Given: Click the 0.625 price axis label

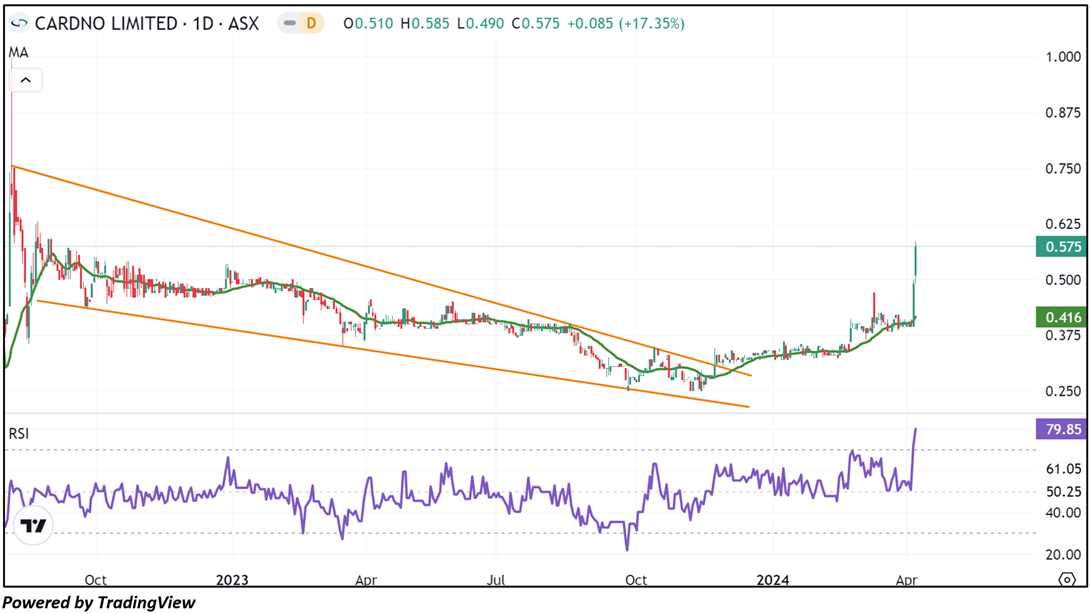Looking at the screenshot, I should click(x=1064, y=224).
